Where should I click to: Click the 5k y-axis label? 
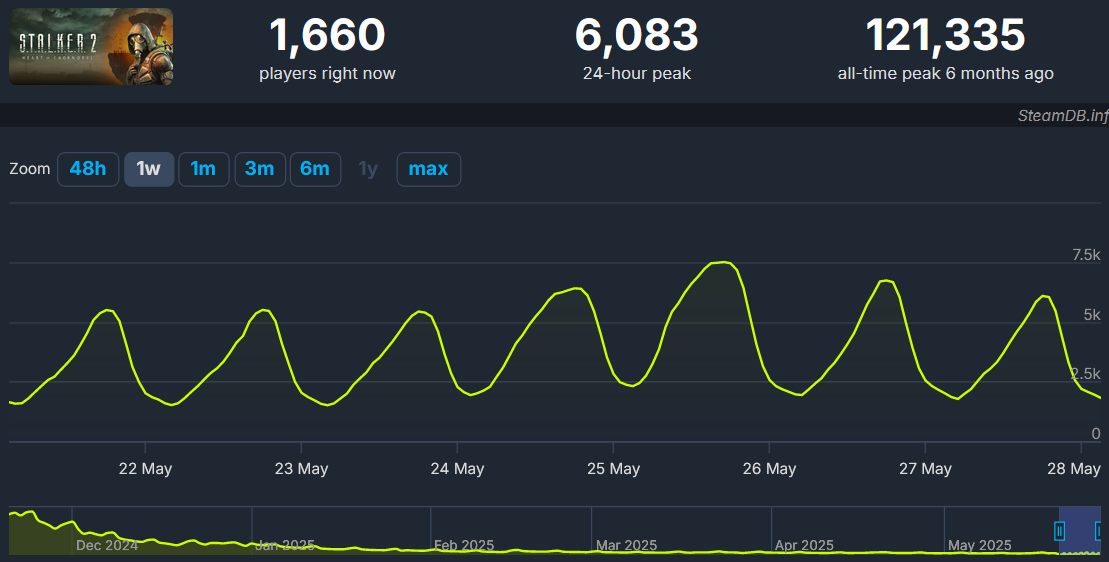click(x=1092, y=315)
